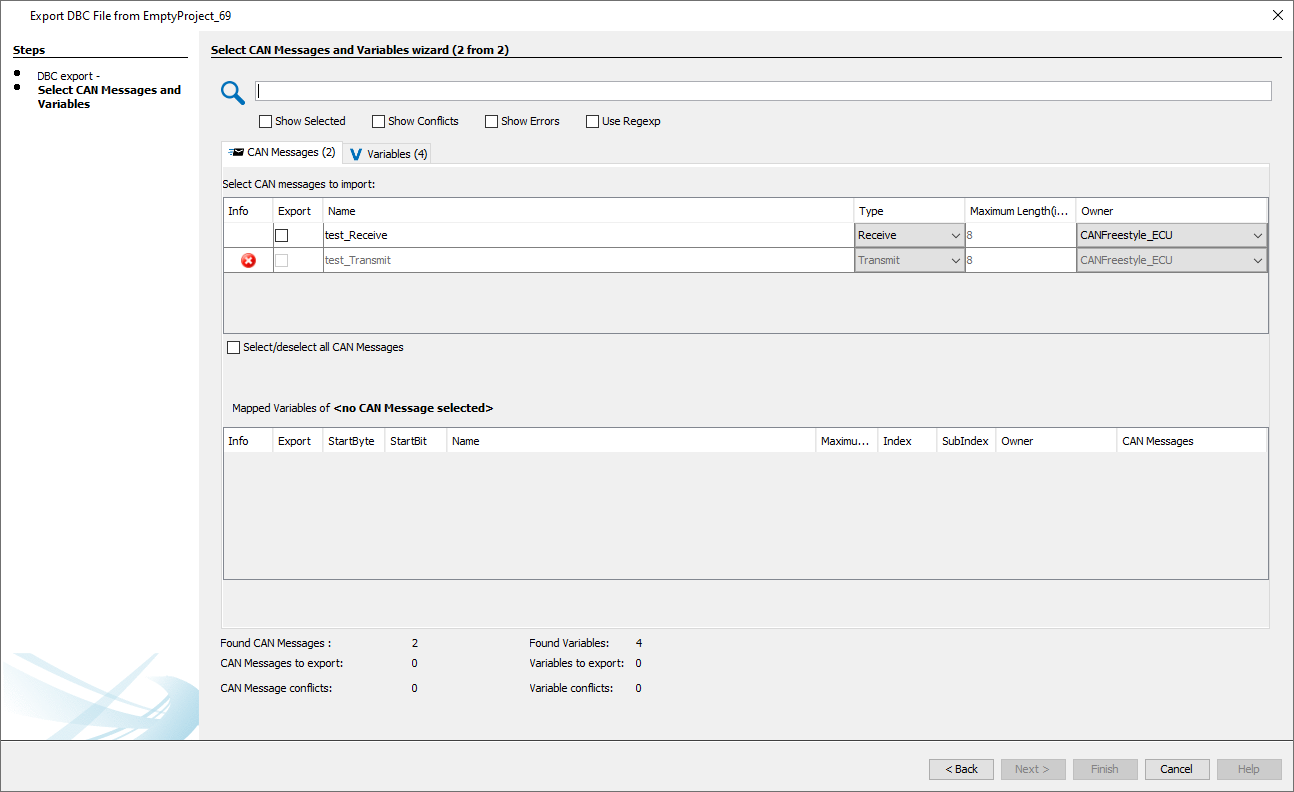
Task: Enable the Show Errors checkbox
Action: pyautogui.click(x=491, y=120)
